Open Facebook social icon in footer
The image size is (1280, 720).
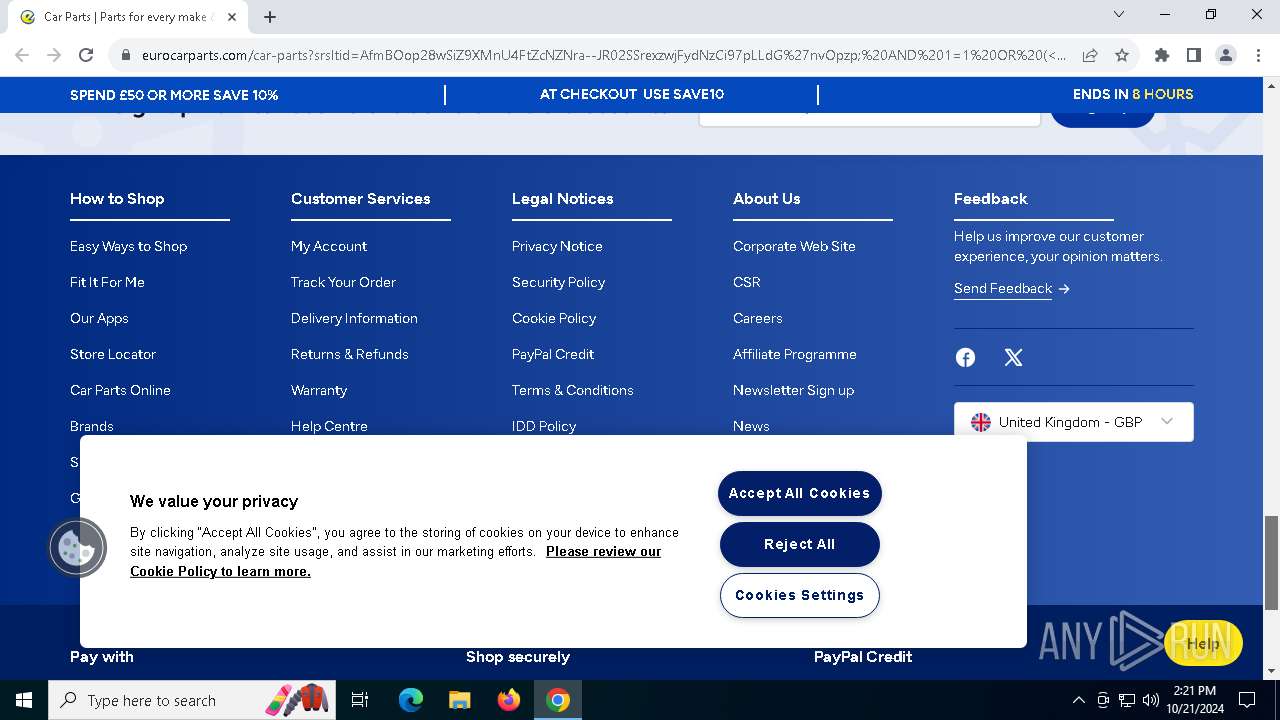click(965, 357)
